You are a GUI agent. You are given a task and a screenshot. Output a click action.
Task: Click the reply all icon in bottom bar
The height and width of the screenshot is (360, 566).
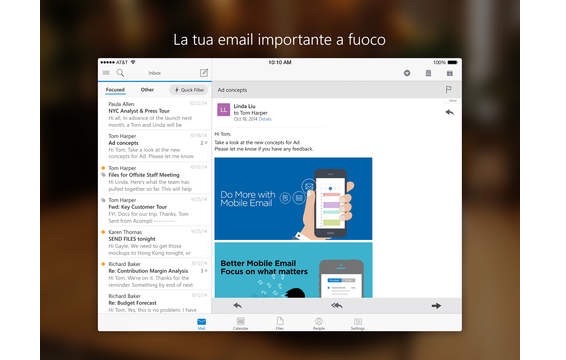click(336, 306)
